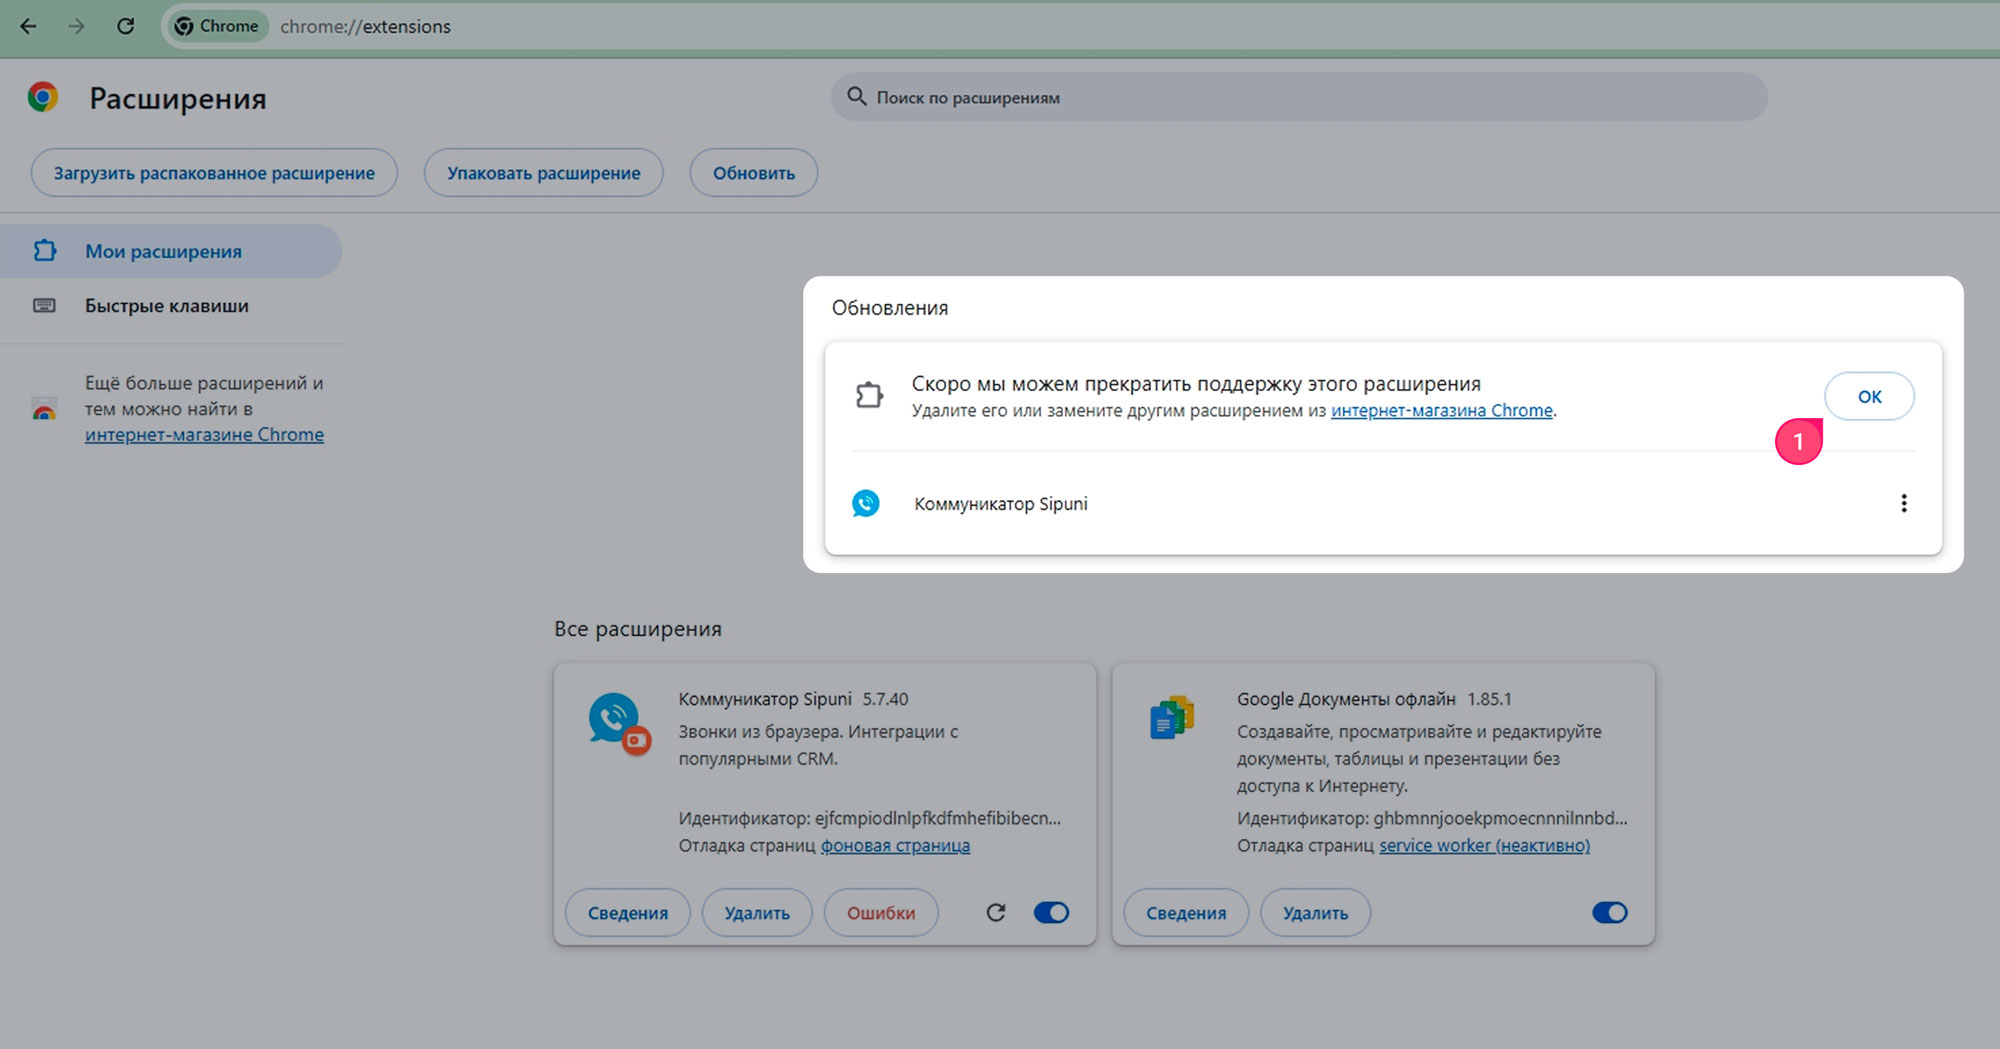Click the Google Документы офлайн icon
2000x1049 pixels.
pyautogui.click(x=1172, y=717)
